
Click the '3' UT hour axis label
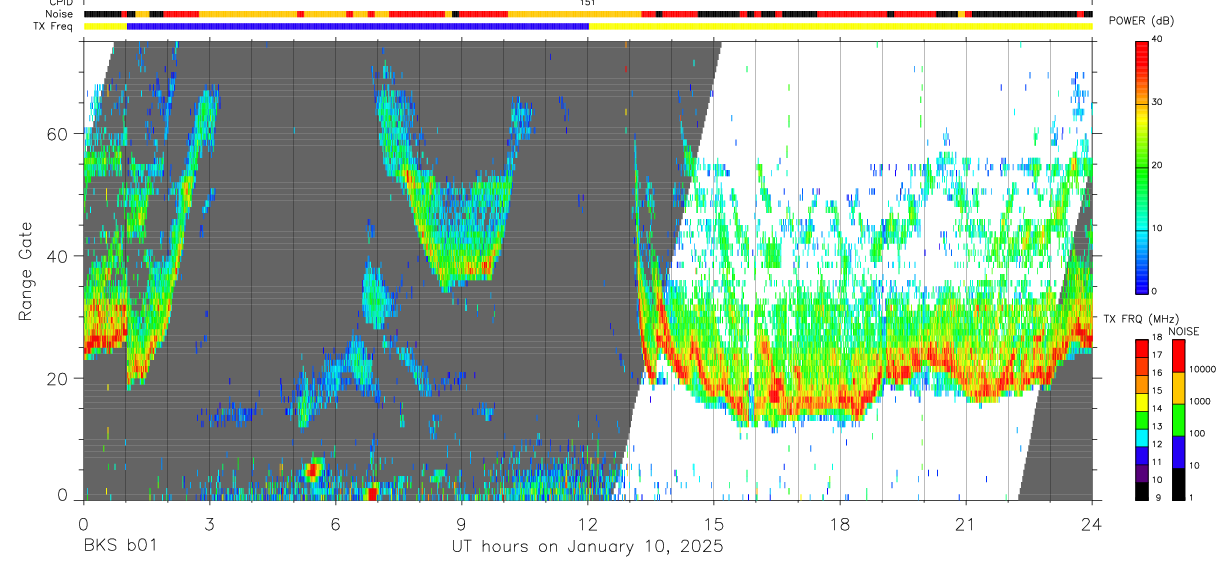[x=209, y=523]
